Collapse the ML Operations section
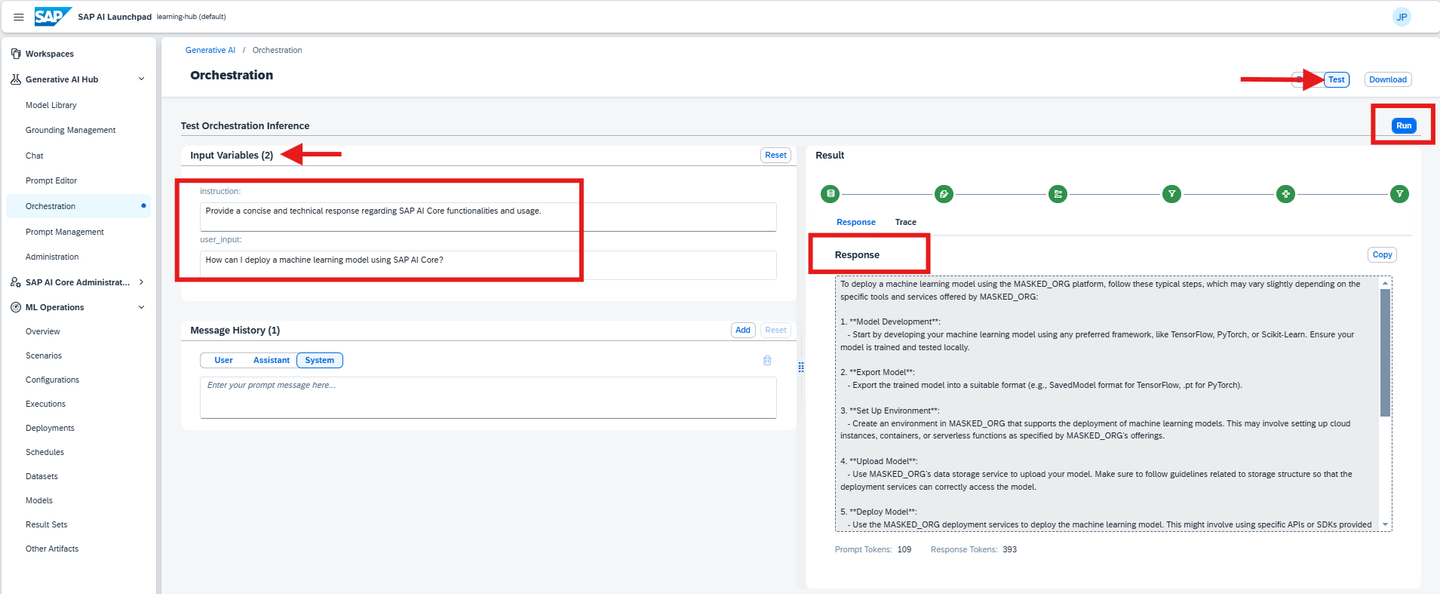 [141, 308]
